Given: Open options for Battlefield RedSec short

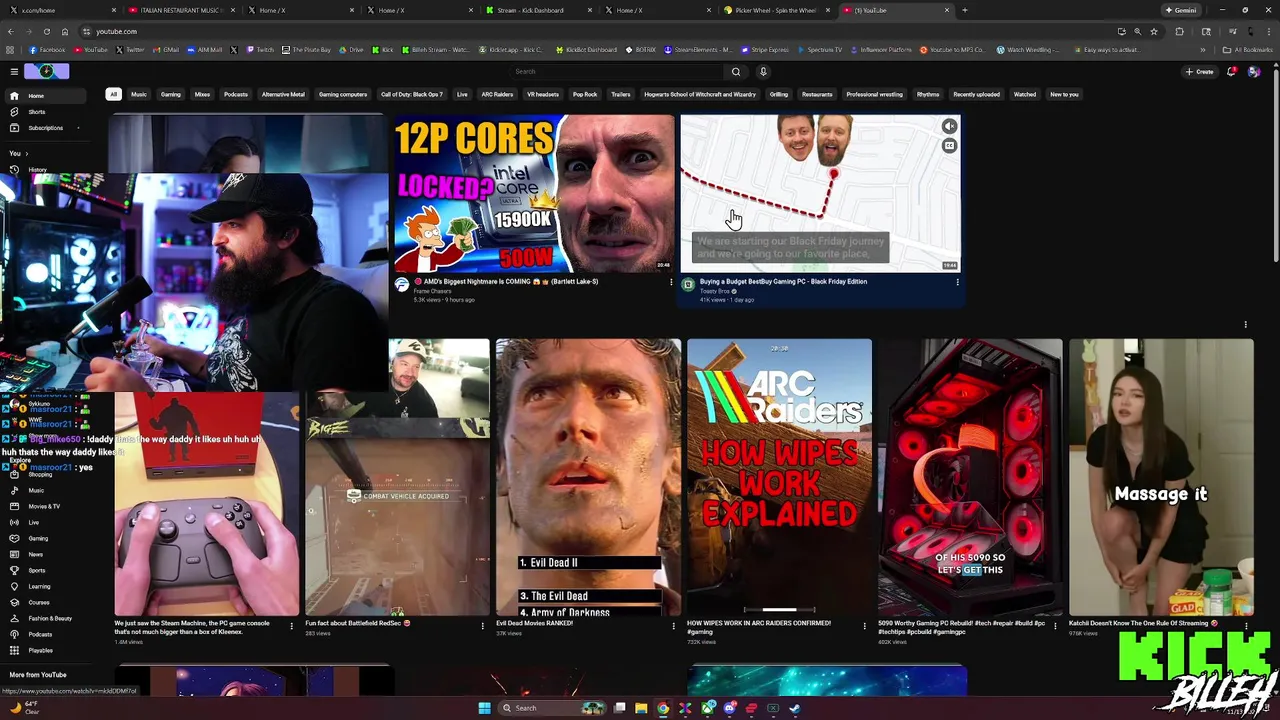Looking at the screenshot, I should point(483,626).
